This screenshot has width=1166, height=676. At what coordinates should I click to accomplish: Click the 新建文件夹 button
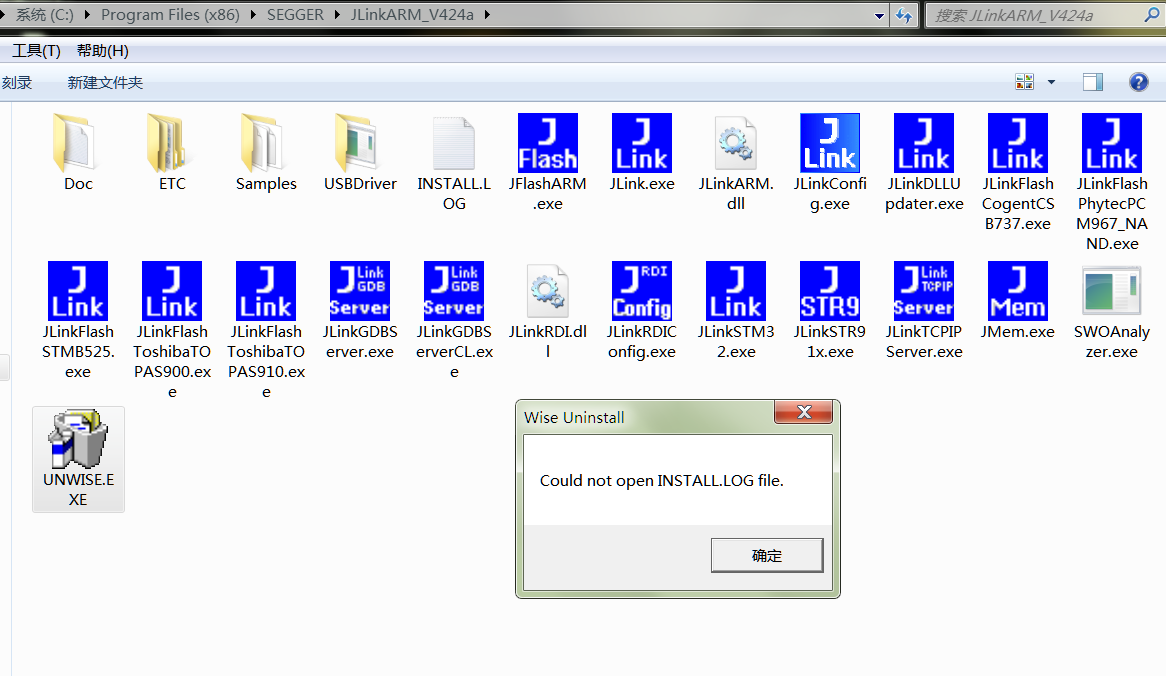pyautogui.click(x=104, y=83)
